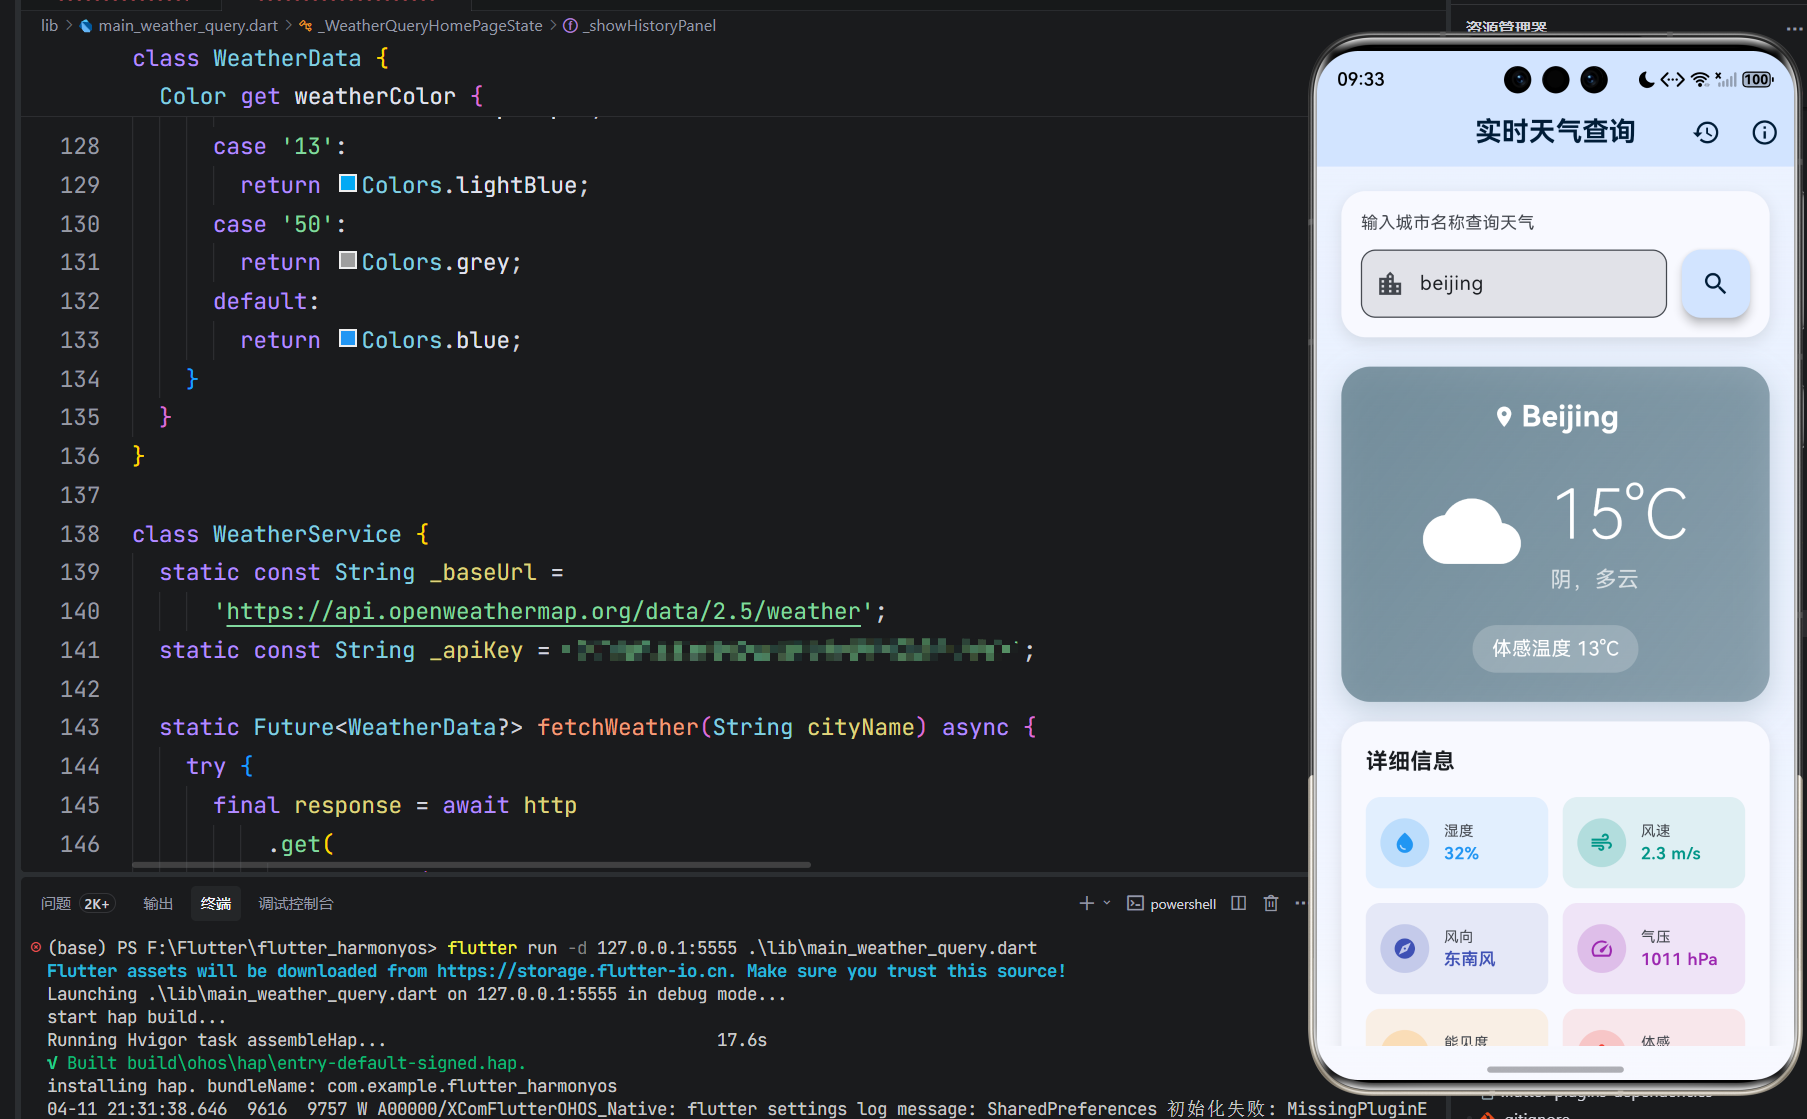Open weather query history icon in app
The width and height of the screenshot is (1807, 1119).
pyautogui.click(x=1706, y=132)
